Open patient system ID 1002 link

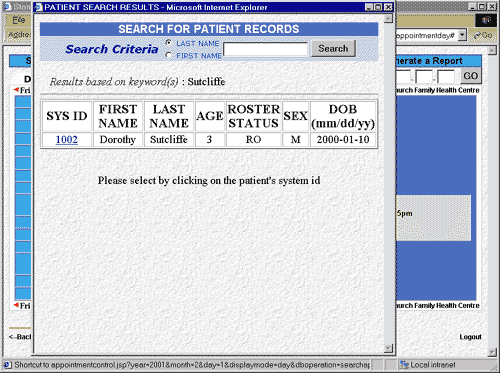point(67,139)
